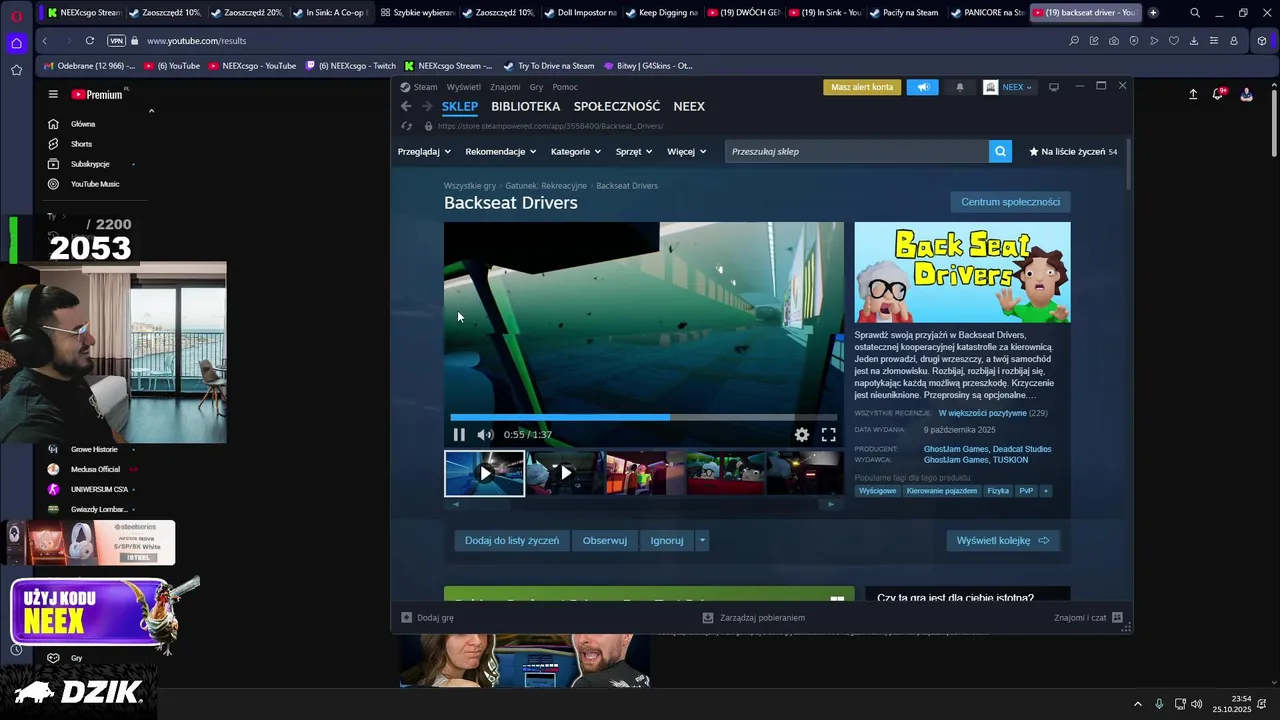Open the Wszystkie gry breadcrumb
Viewport: 1280px width, 720px height.
470,186
